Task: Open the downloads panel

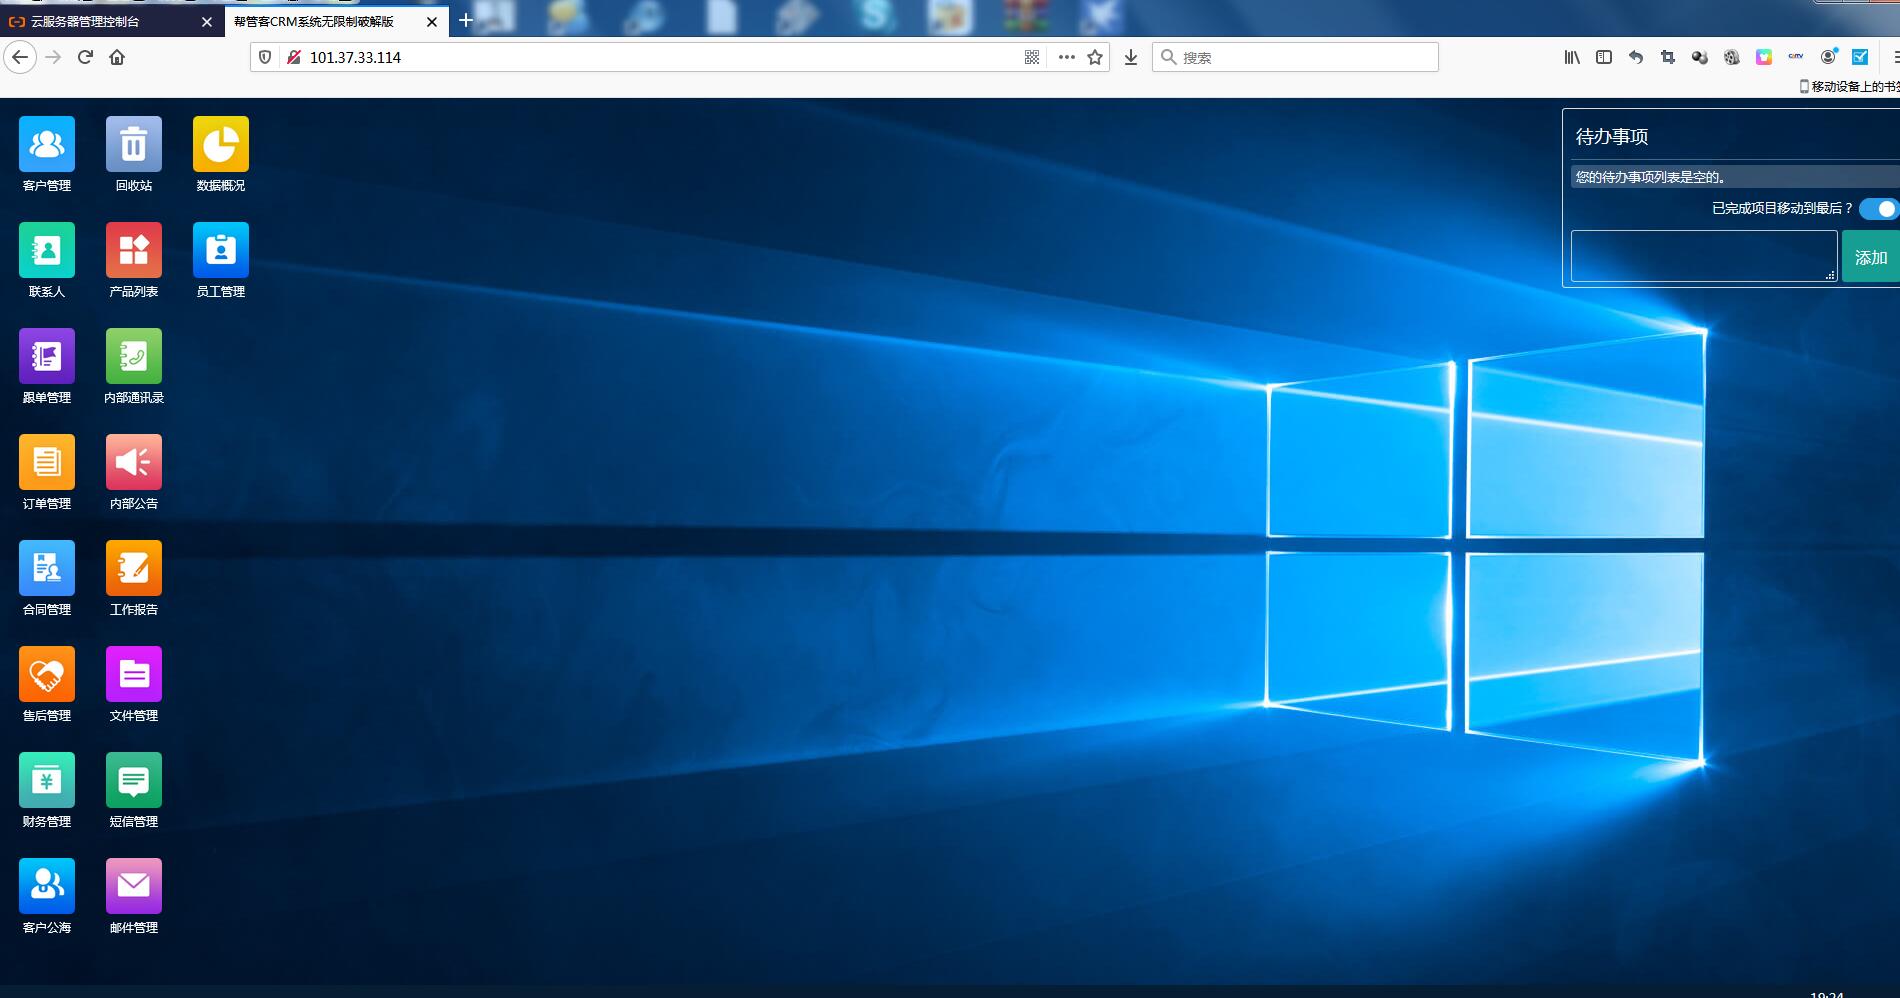Action: (1131, 57)
